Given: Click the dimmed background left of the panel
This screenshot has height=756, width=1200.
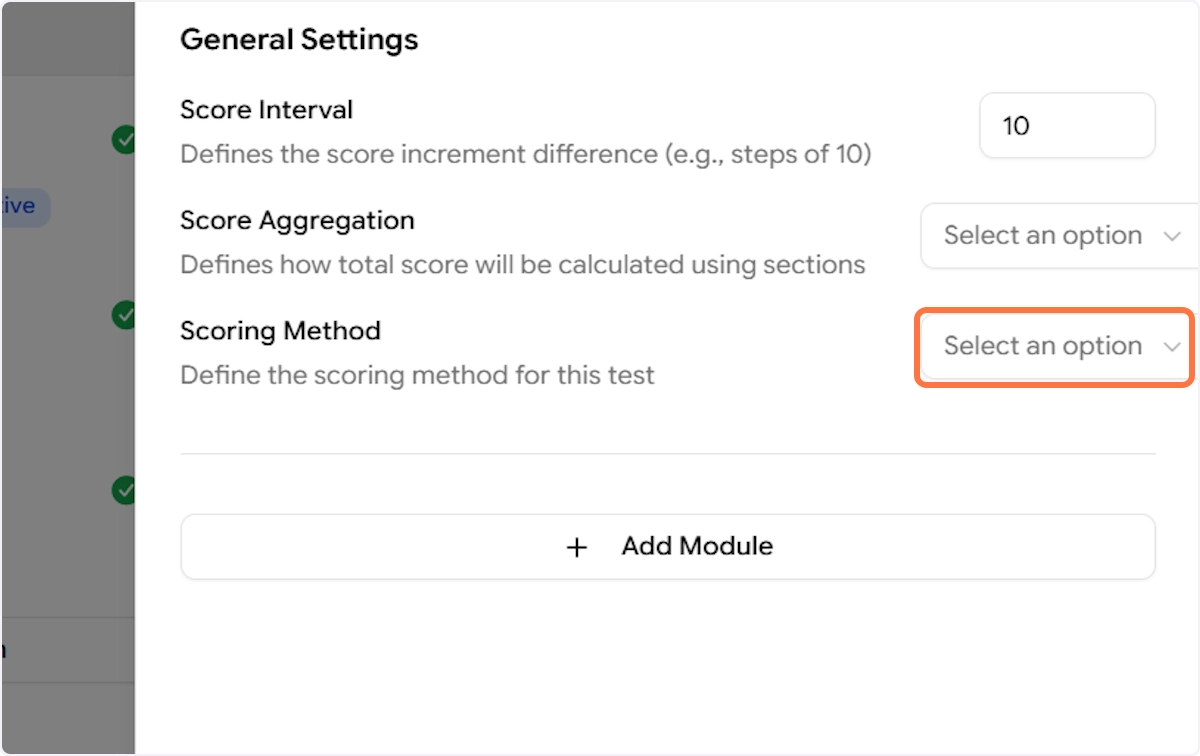Looking at the screenshot, I should 60,400.
